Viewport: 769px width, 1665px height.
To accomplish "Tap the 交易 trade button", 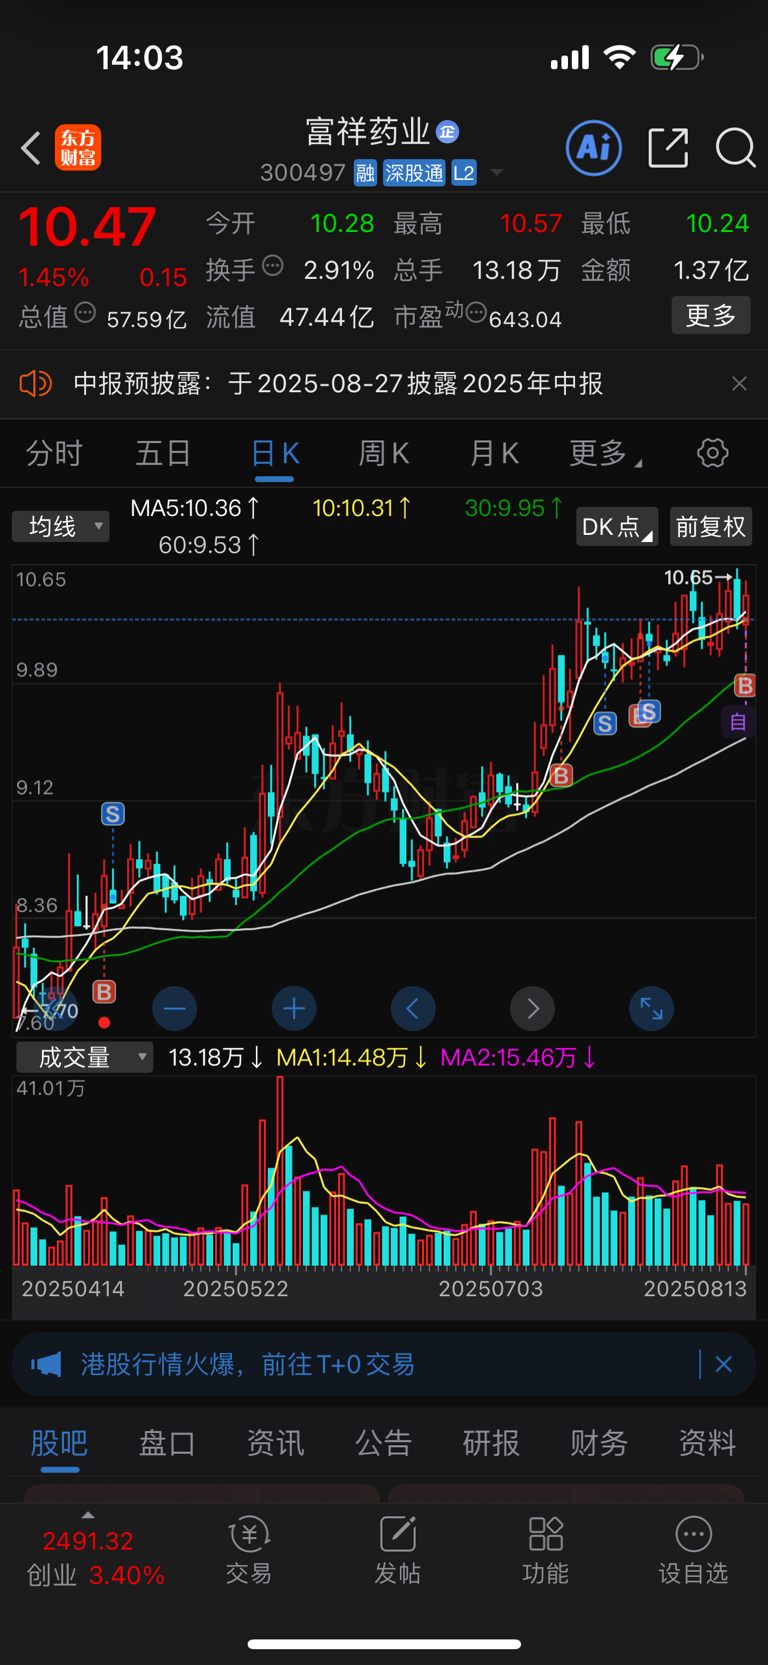I will click(x=249, y=1551).
